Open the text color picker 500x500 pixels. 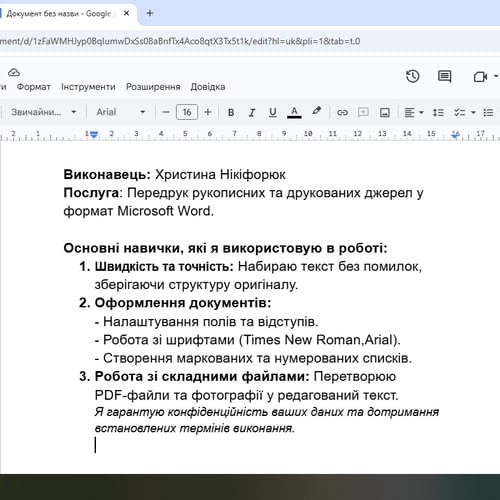pos(294,112)
